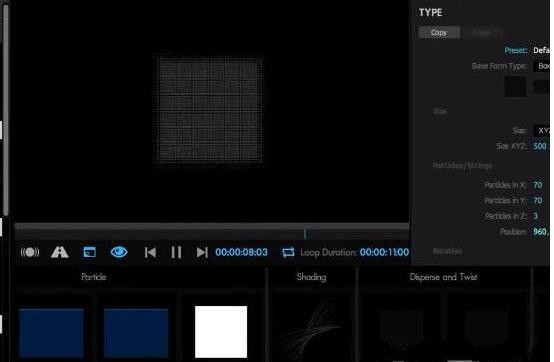Toggle the blue window panel icon
554x362 pixels.
(89, 252)
